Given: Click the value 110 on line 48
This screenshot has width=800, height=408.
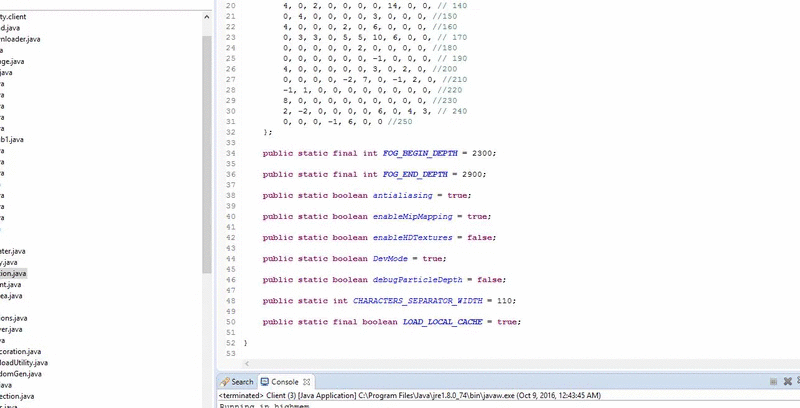Looking at the screenshot, I should pyautogui.click(x=505, y=301).
